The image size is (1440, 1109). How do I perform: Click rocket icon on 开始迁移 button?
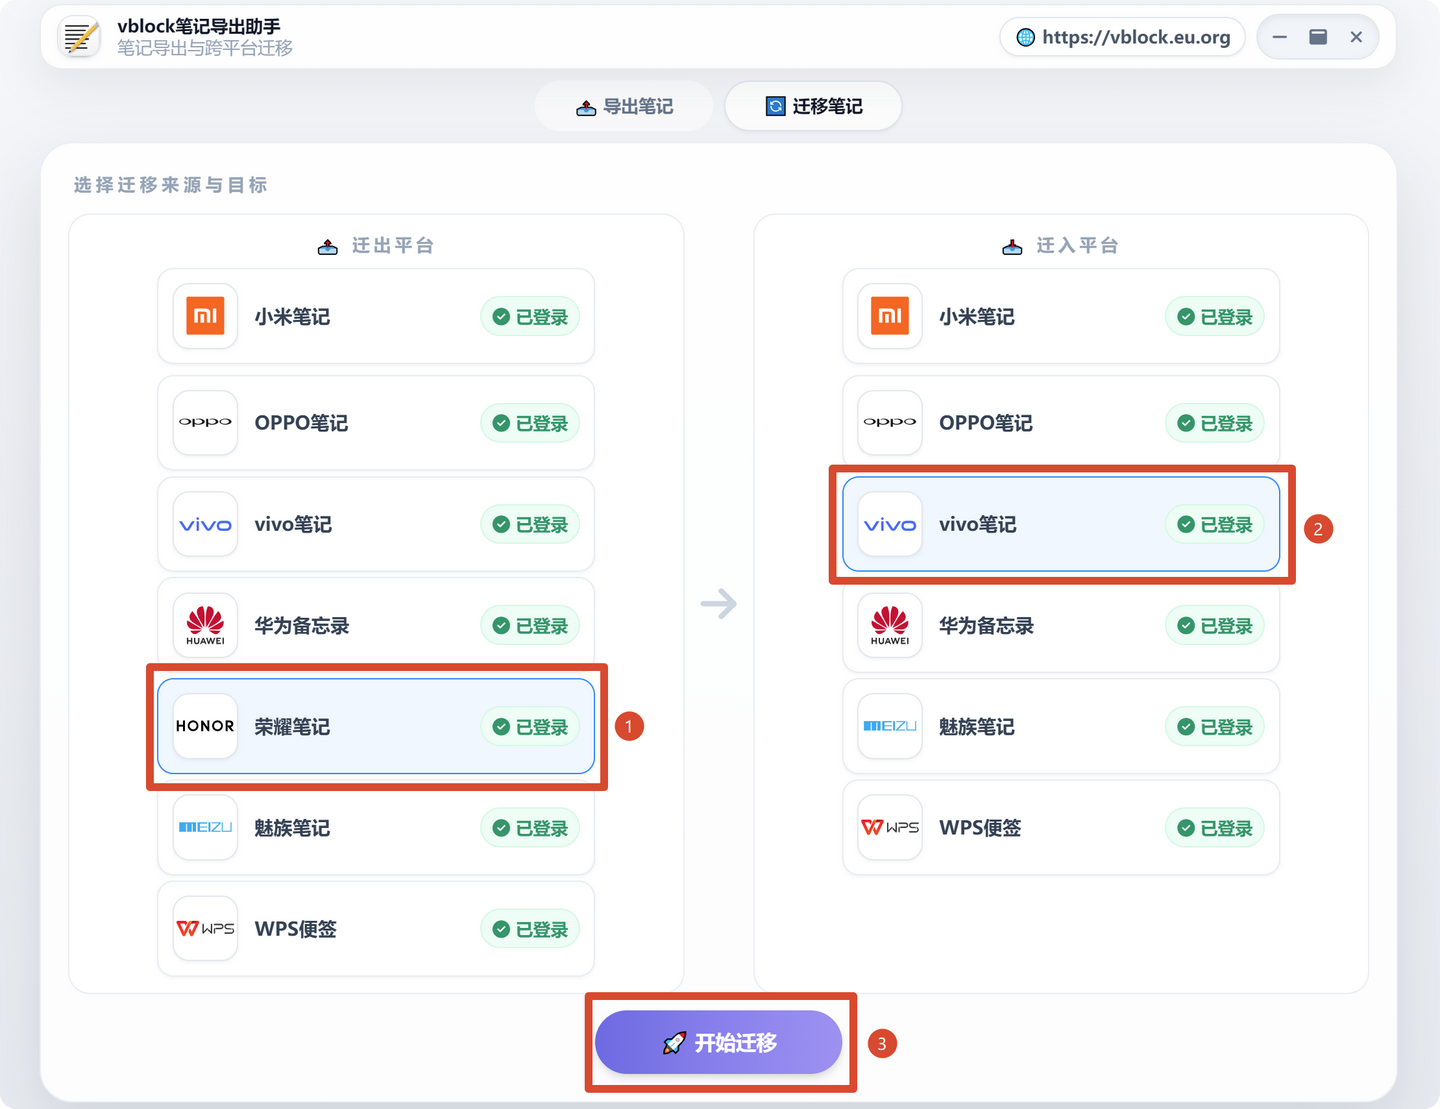pyautogui.click(x=674, y=1043)
